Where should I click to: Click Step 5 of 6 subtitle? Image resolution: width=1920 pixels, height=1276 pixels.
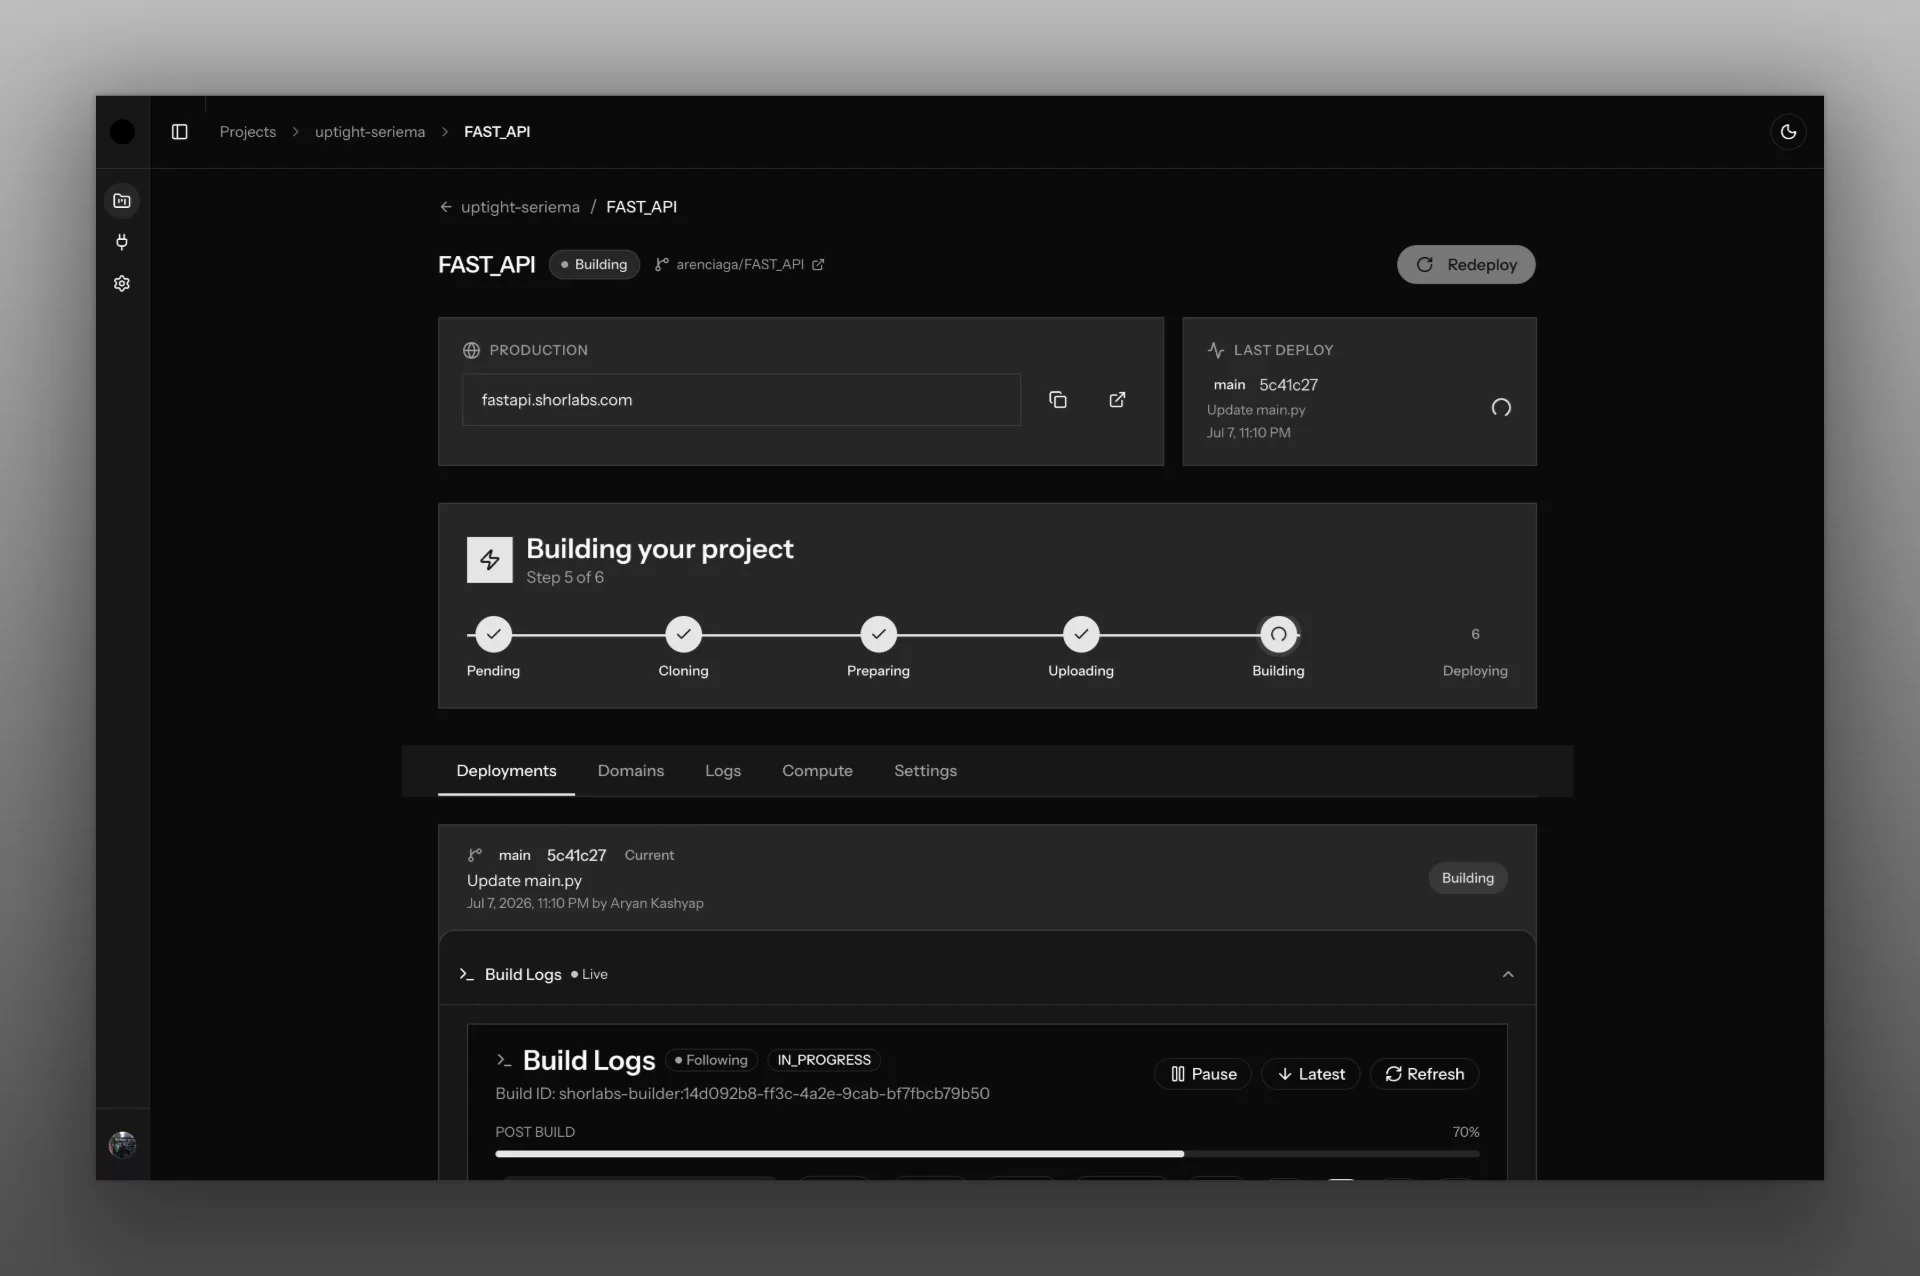(565, 578)
